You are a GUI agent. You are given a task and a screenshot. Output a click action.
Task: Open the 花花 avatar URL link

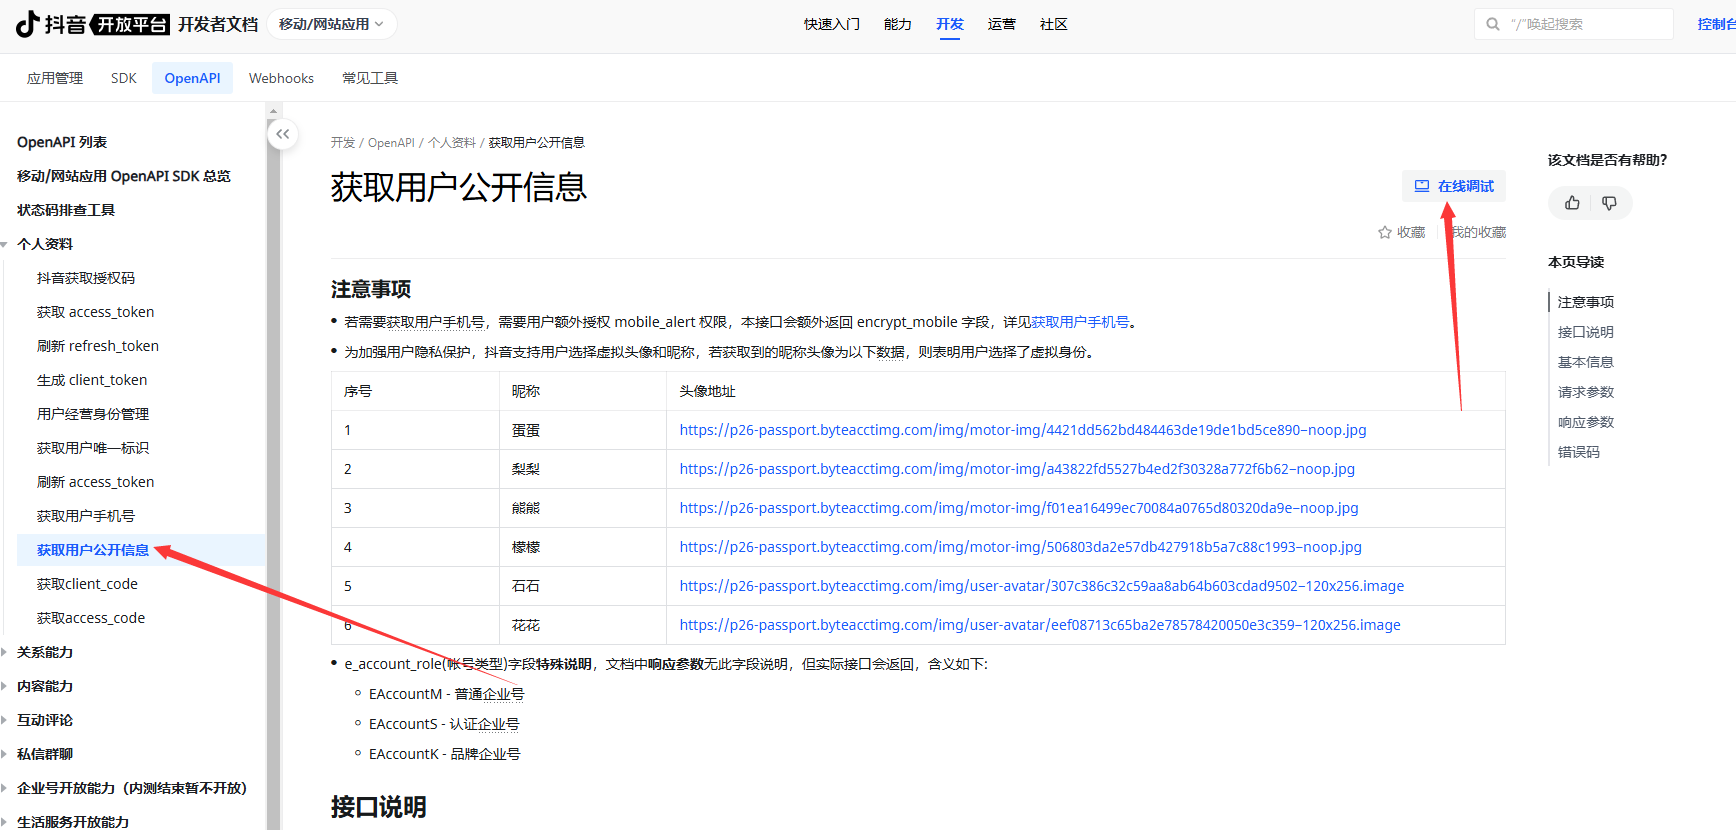(x=1040, y=625)
